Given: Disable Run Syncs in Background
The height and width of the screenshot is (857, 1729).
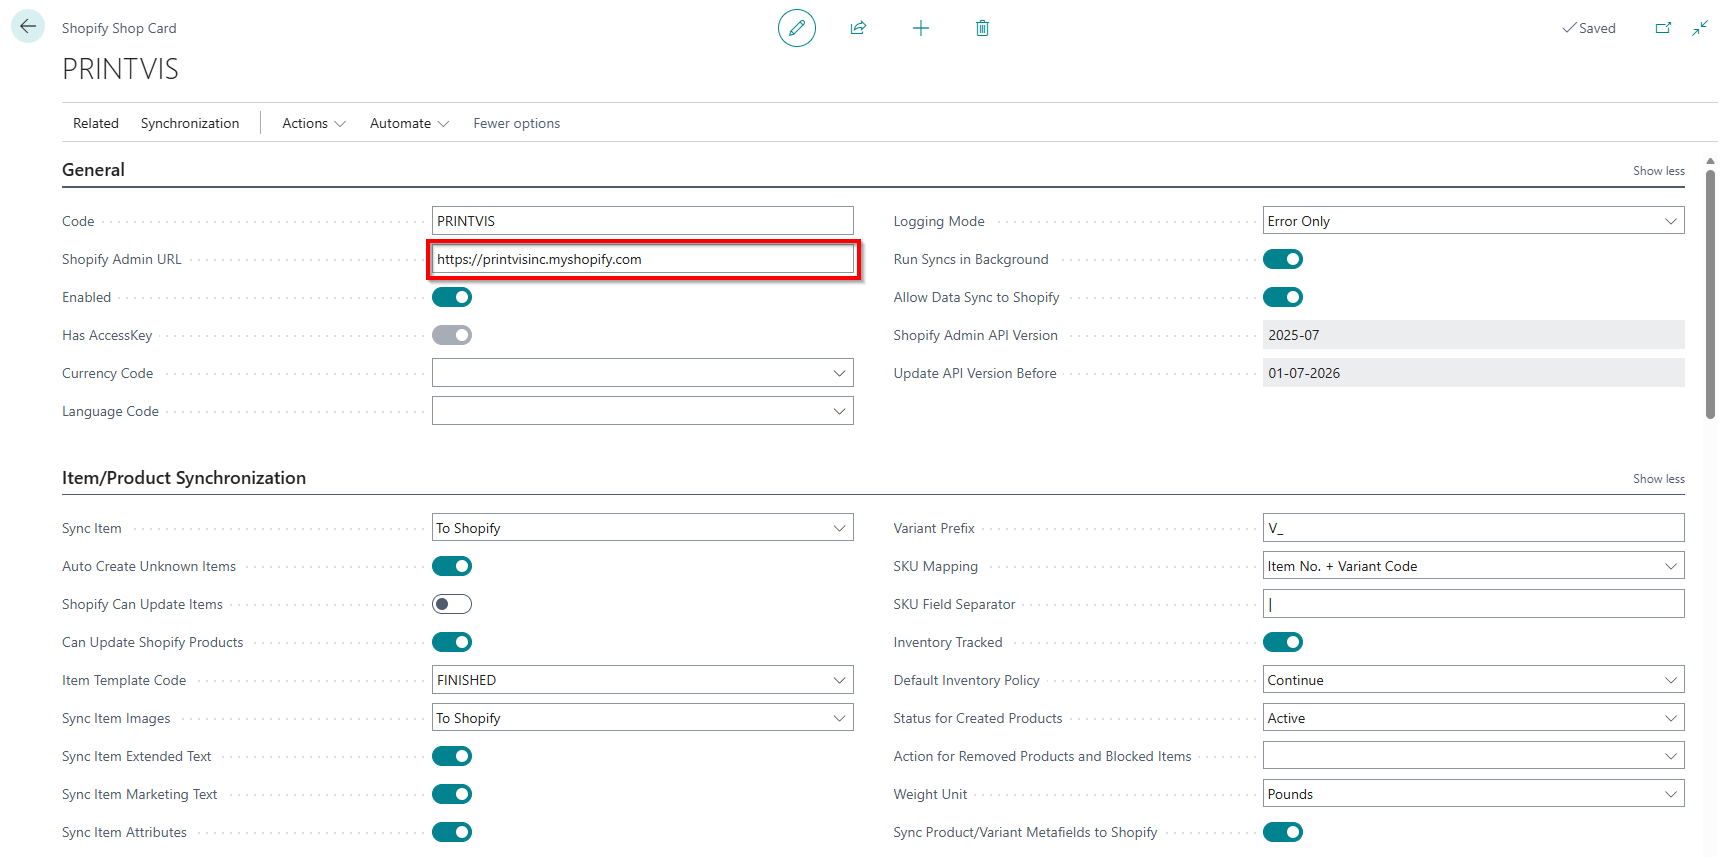Looking at the screenshot, I should (x=1282, y=259).
